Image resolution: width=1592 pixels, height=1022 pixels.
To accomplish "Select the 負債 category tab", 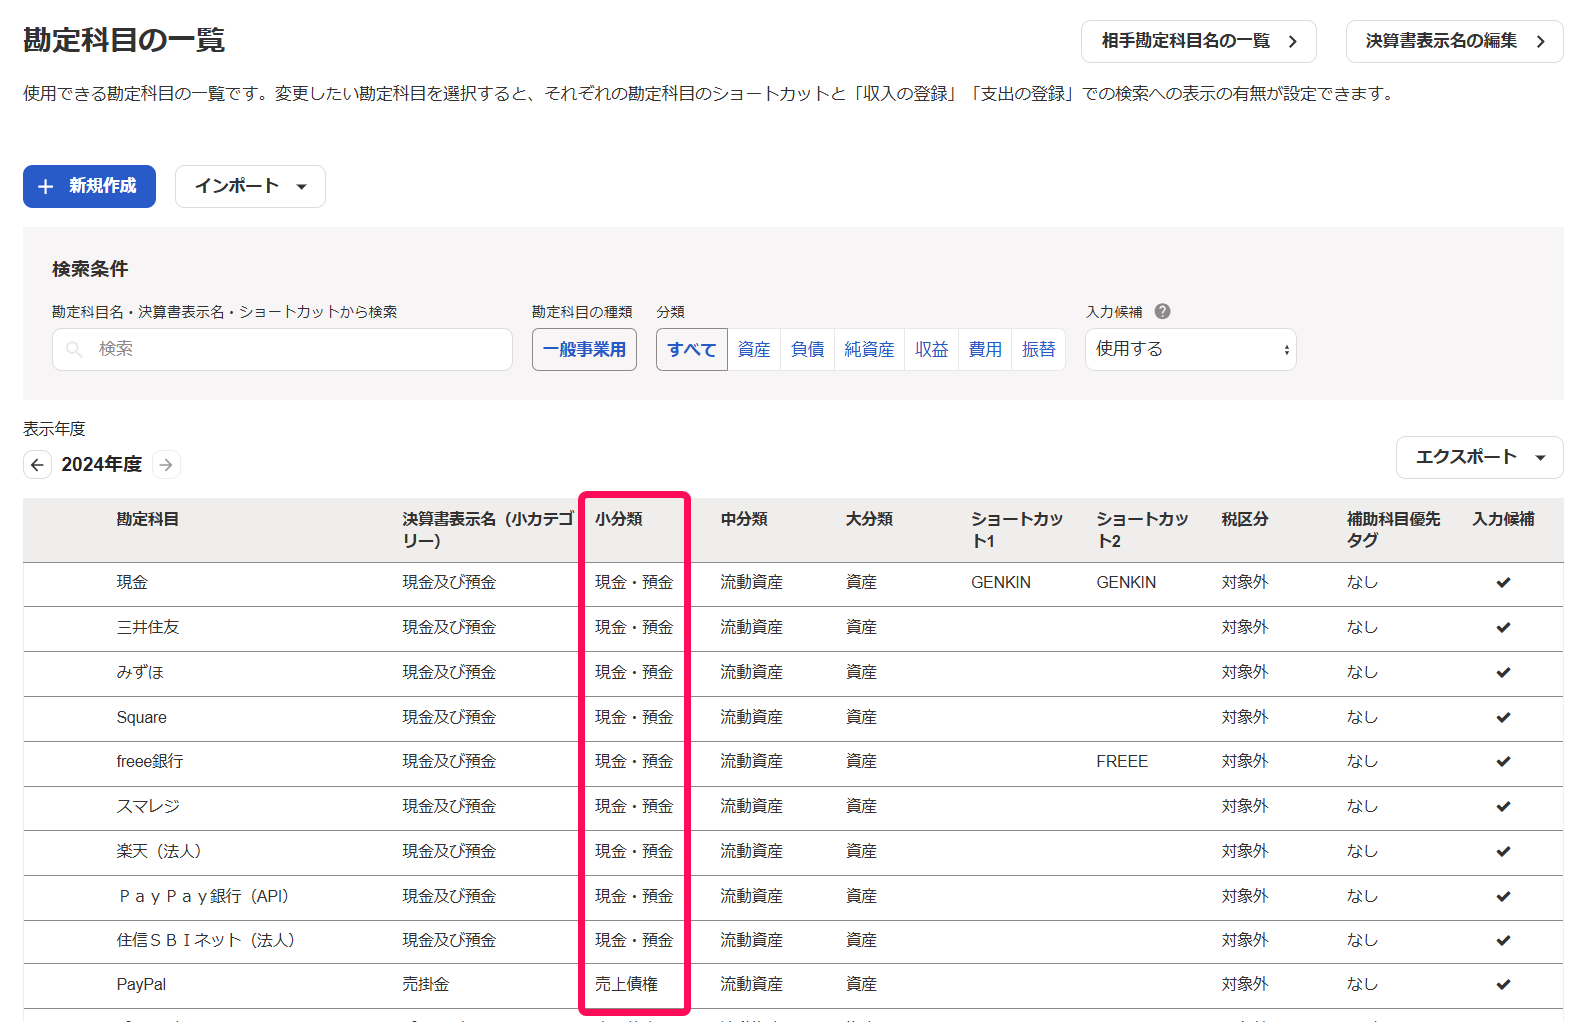I will [807, 349].
